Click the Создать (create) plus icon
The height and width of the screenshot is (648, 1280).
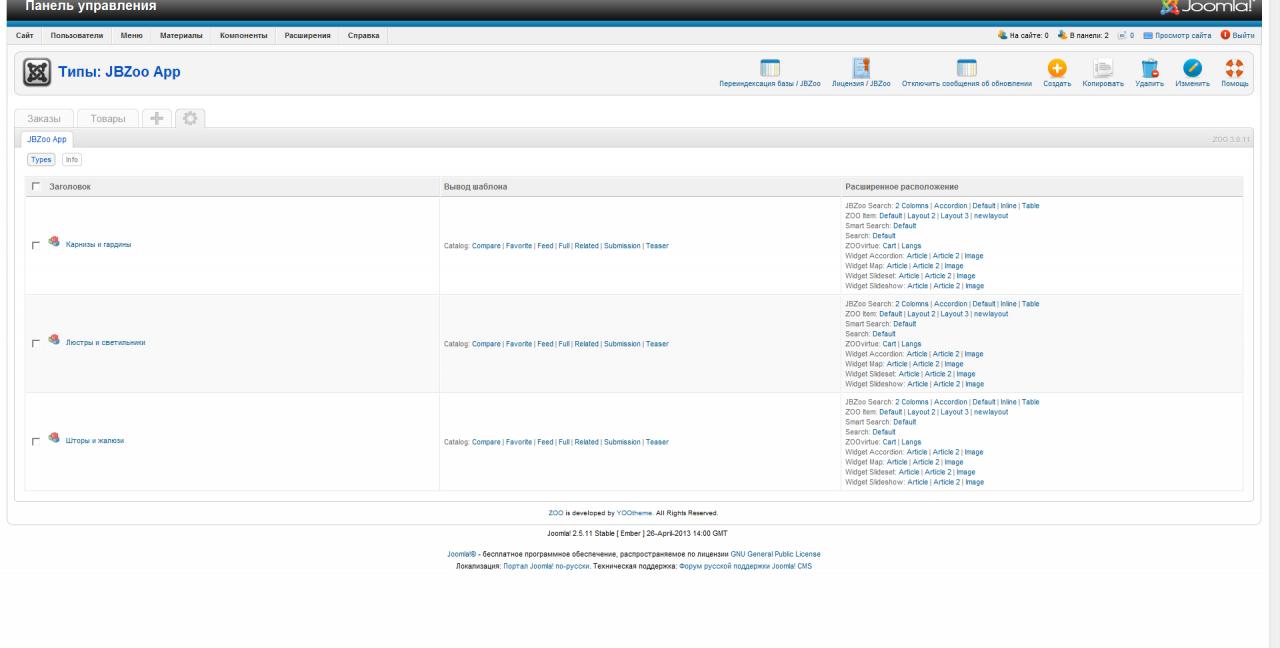pos(1056,68)
